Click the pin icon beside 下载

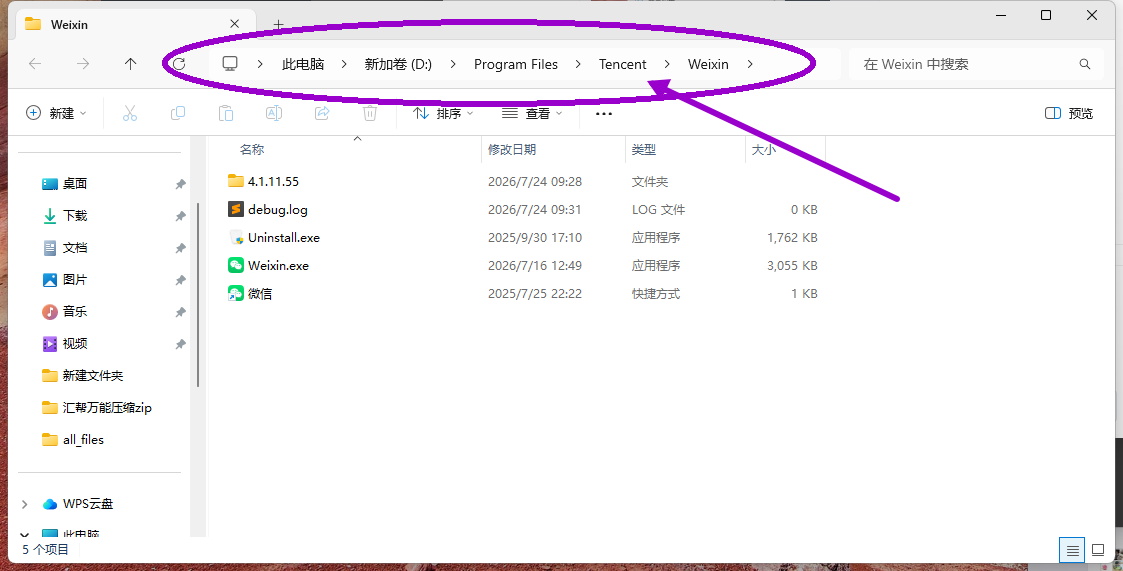tap(180, 216)
